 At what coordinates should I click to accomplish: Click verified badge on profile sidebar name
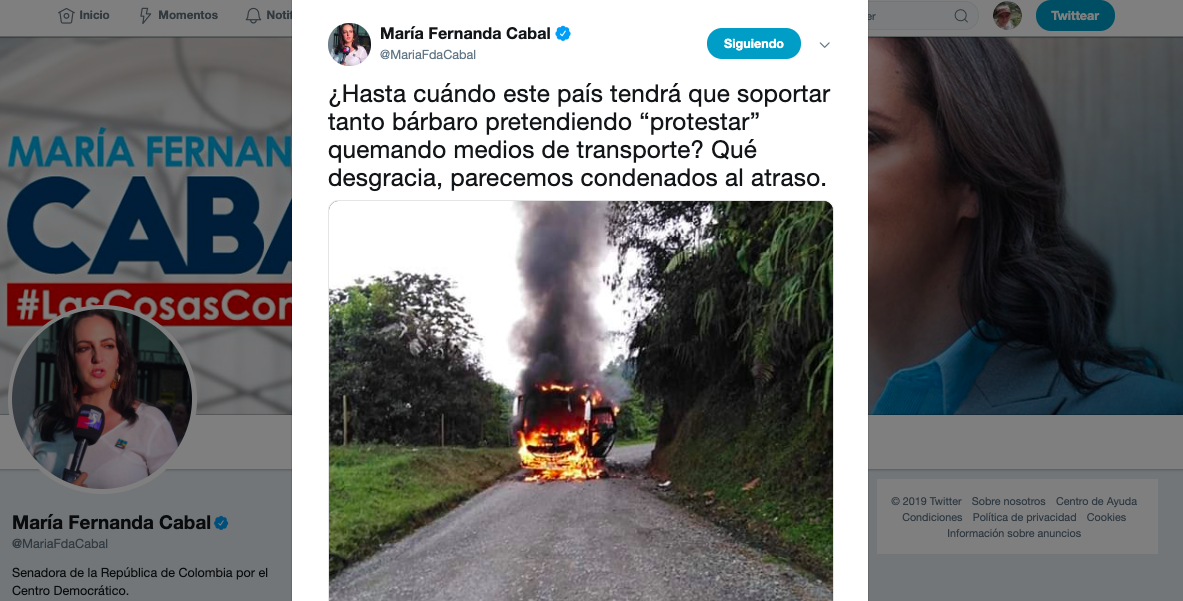pos(221,523)
